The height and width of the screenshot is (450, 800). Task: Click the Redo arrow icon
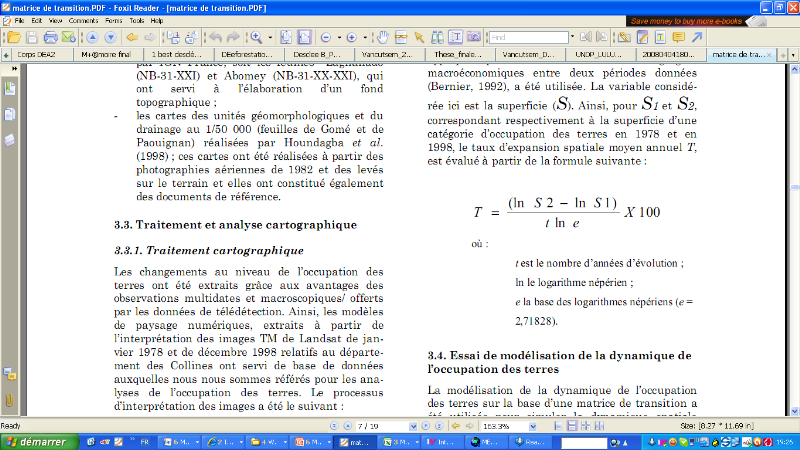tap(233, 37)
